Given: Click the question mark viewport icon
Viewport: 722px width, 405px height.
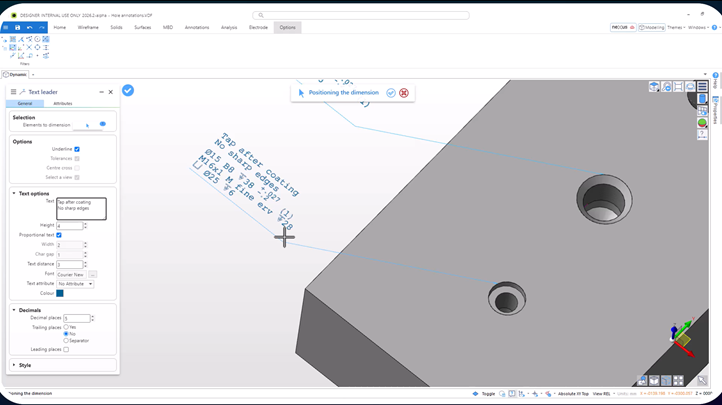Looking at the screenshot, I should coord(702,134).
